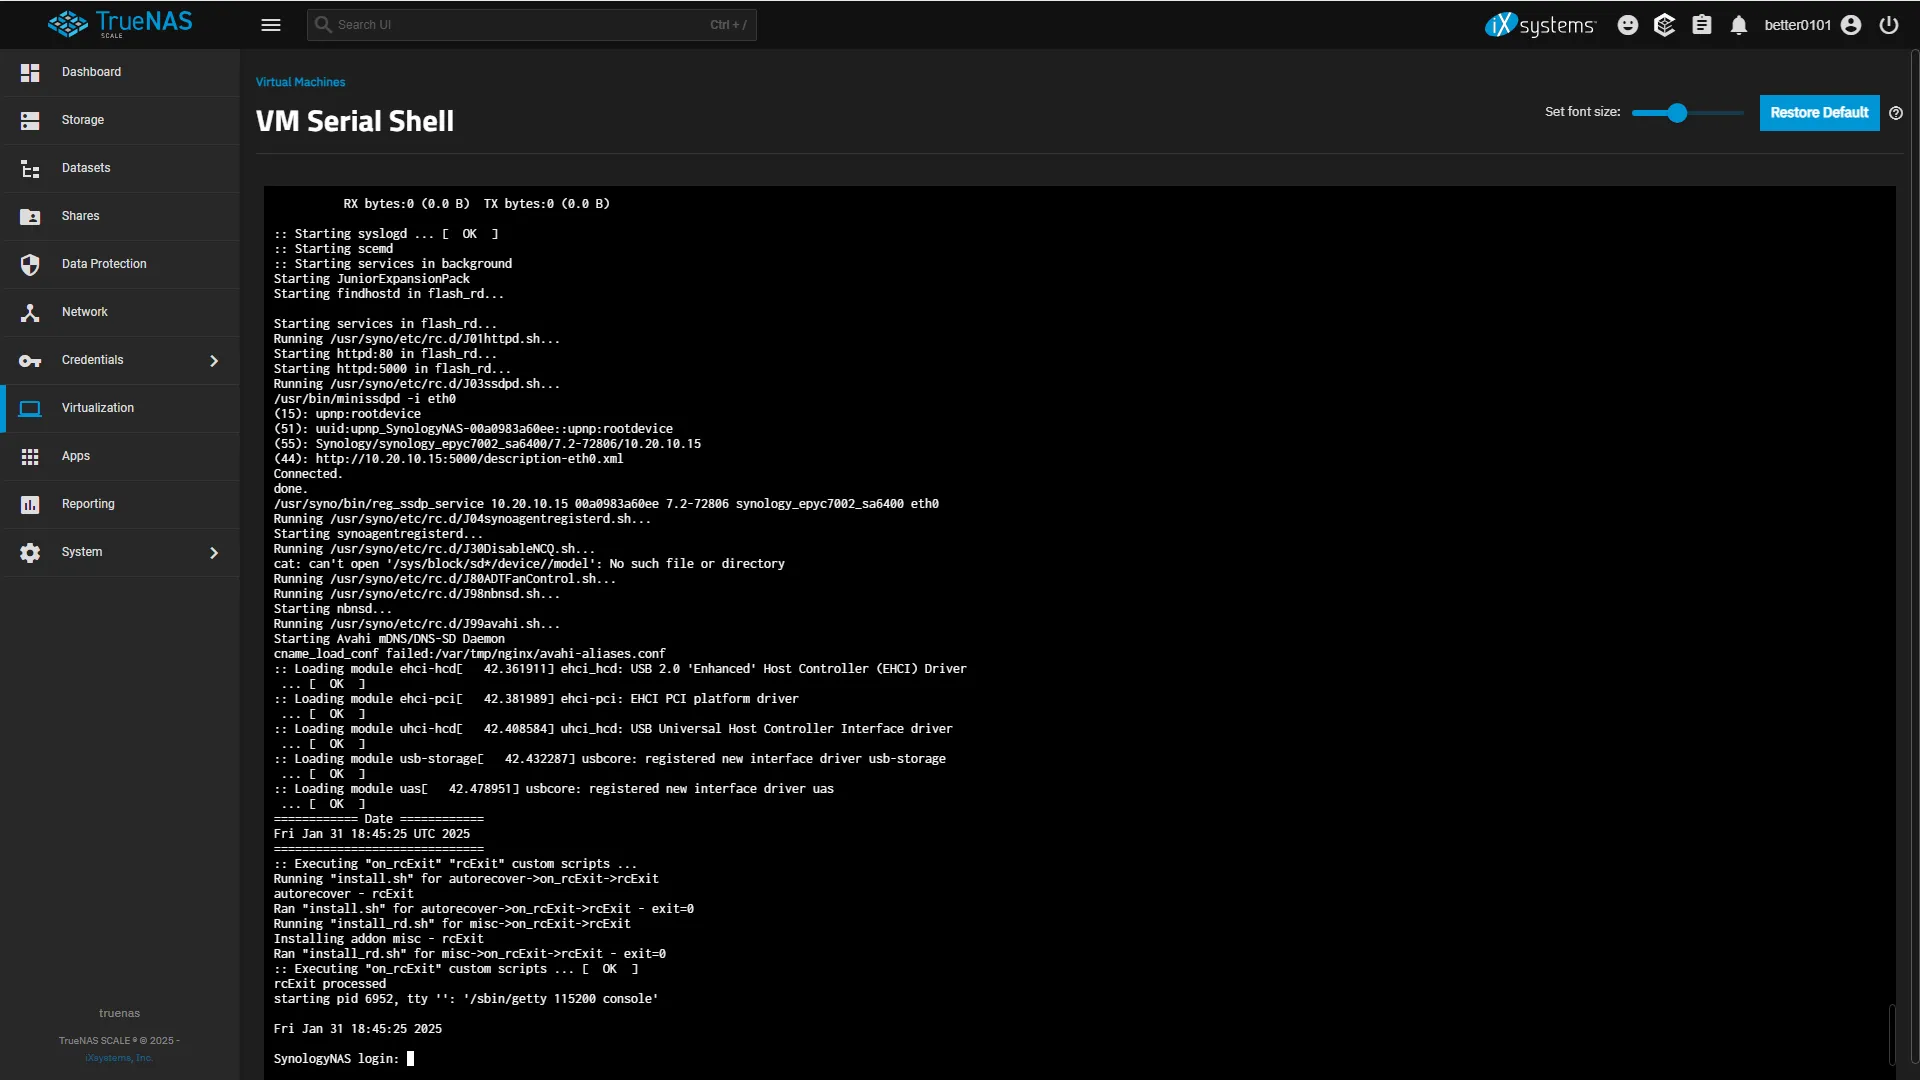The height and width of the screenshot is (1080, 1920).
Task: Click the Restore Default button
Action: 1818,113
